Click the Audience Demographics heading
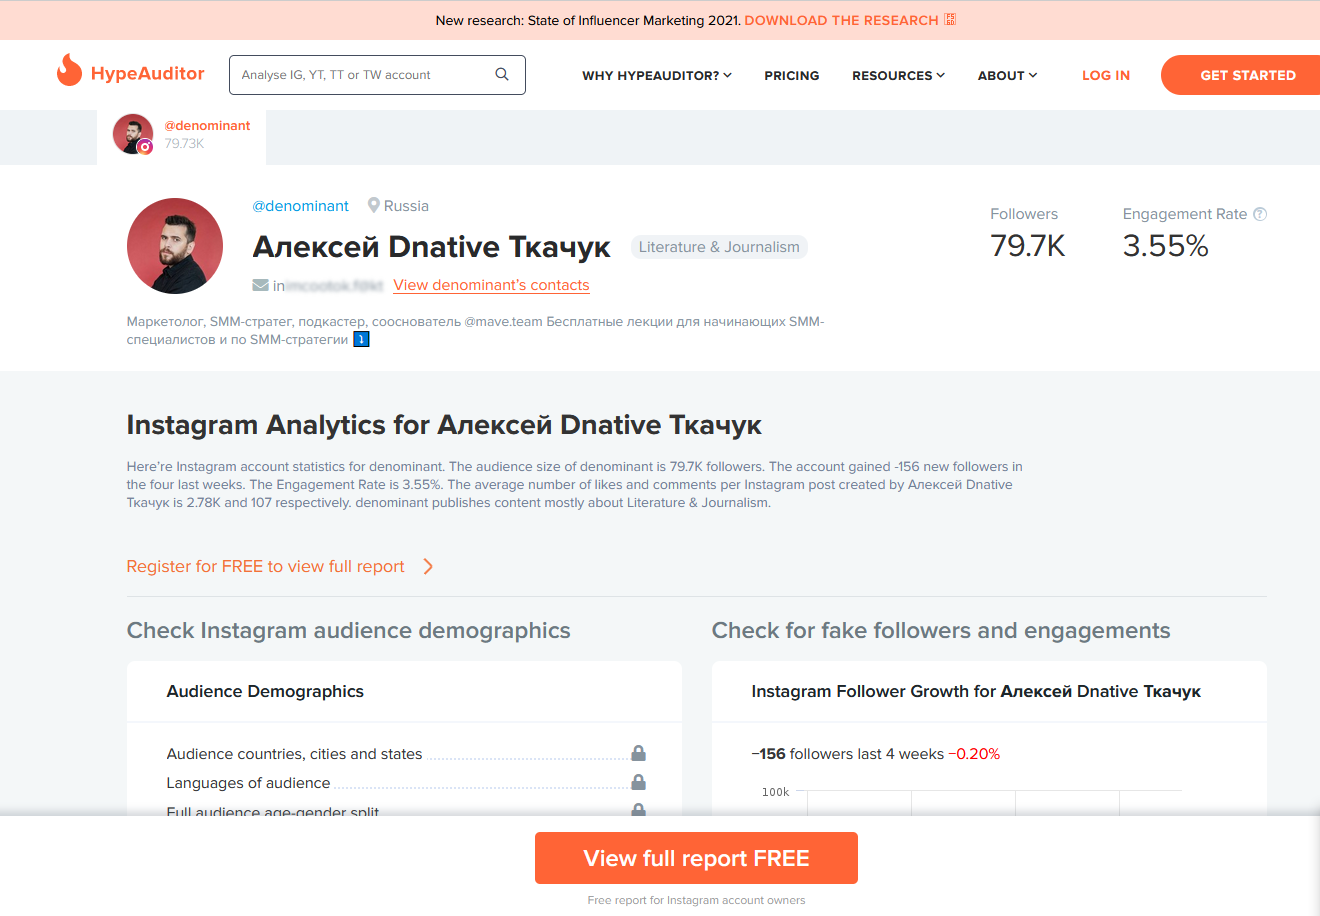Viewport: 1320px width, 916px height. (265, 691)
